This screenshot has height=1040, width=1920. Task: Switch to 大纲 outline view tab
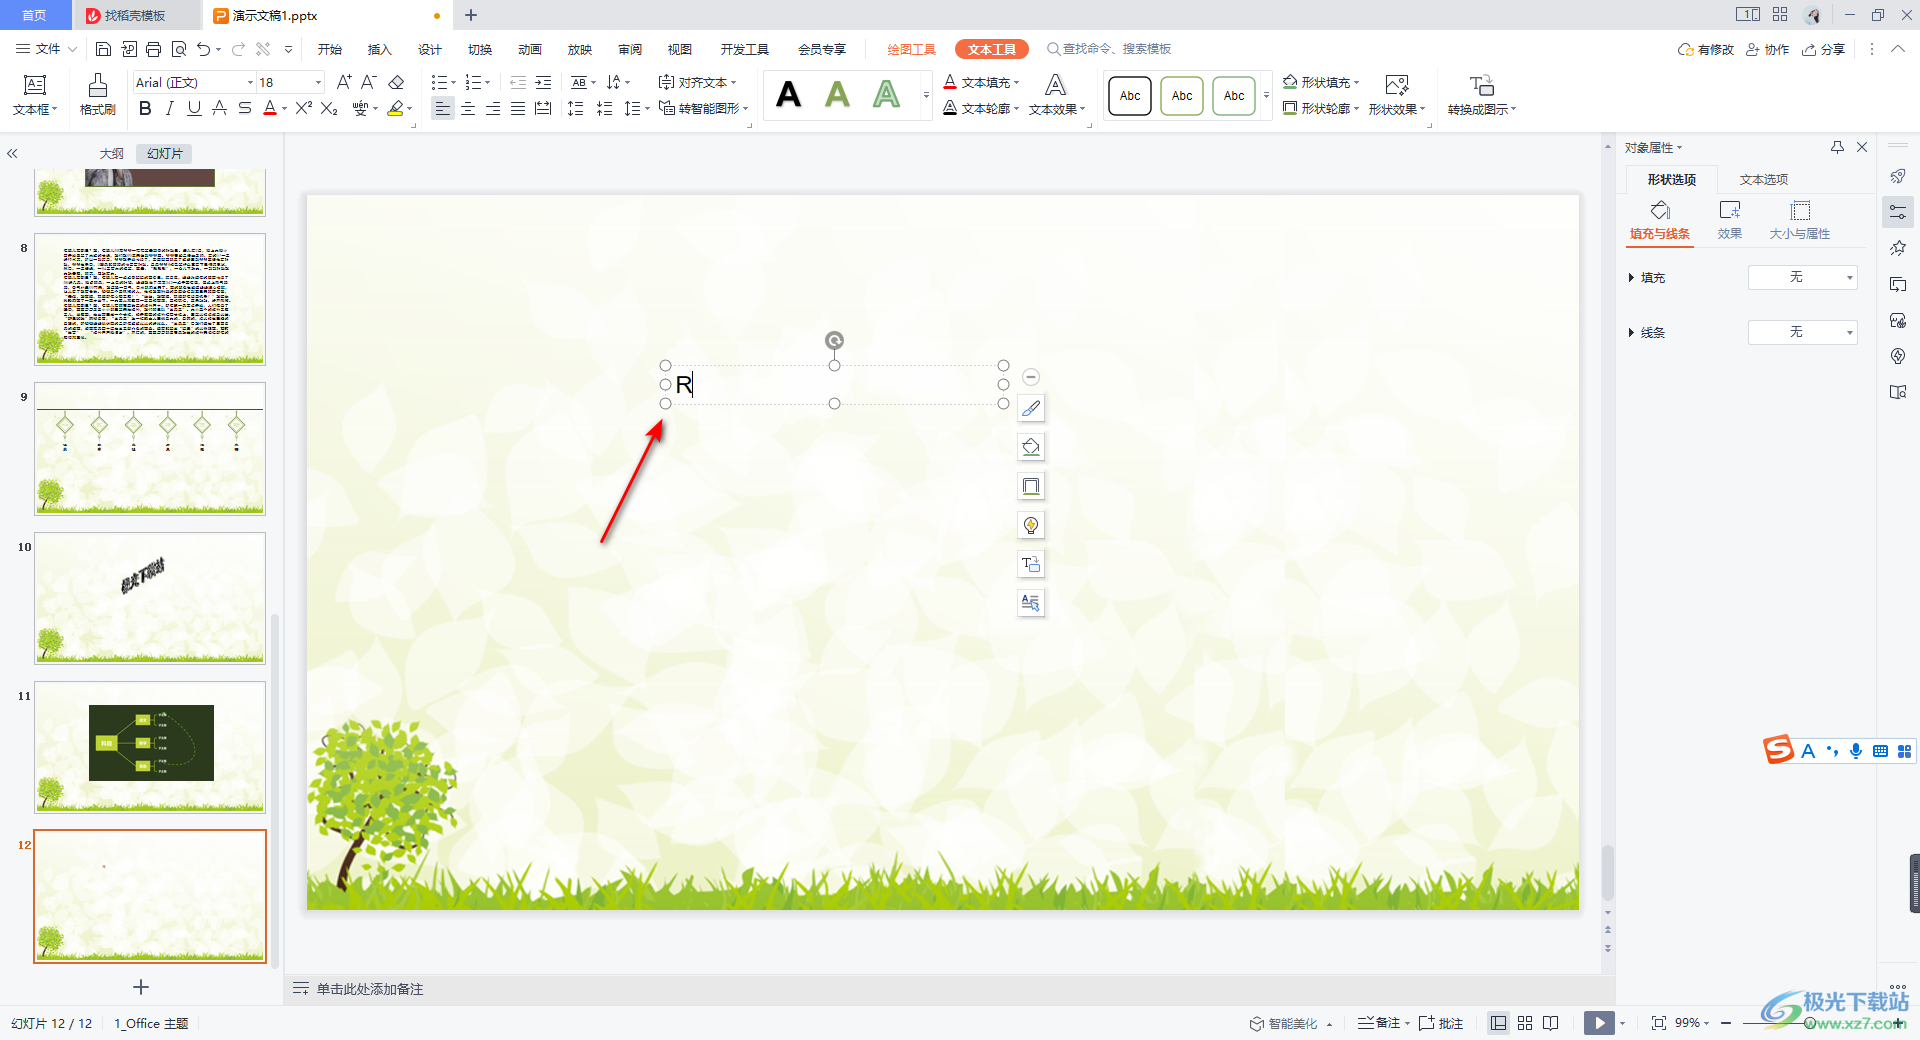[112, 153]
